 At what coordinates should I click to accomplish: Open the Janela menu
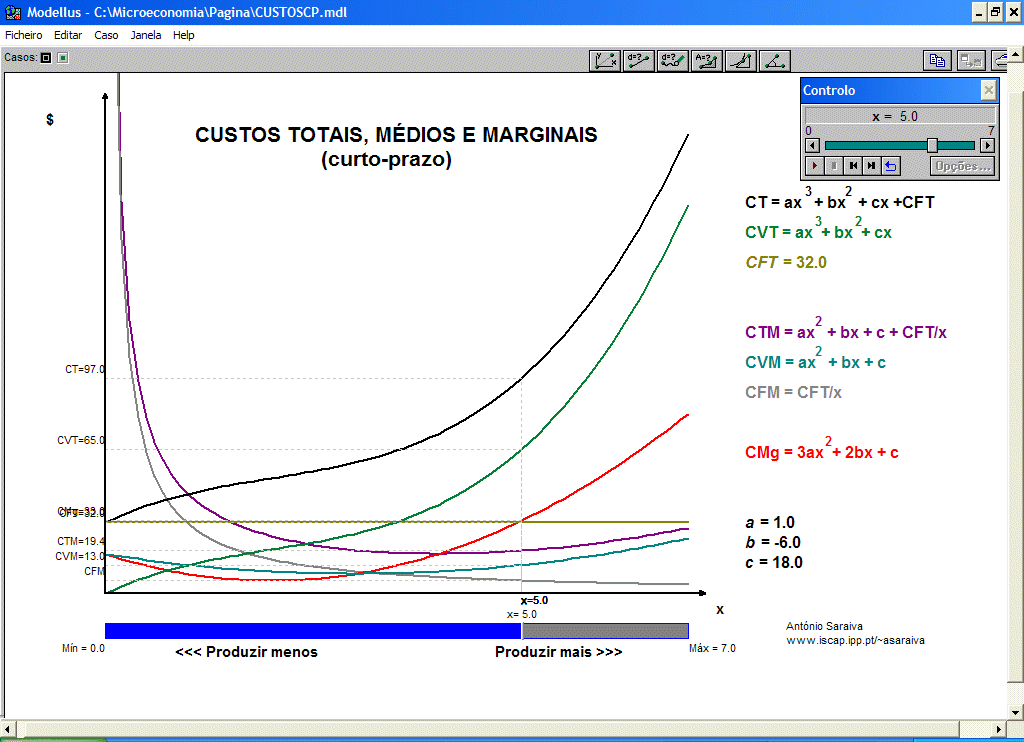pyautogui.click(x=145, y=35)
